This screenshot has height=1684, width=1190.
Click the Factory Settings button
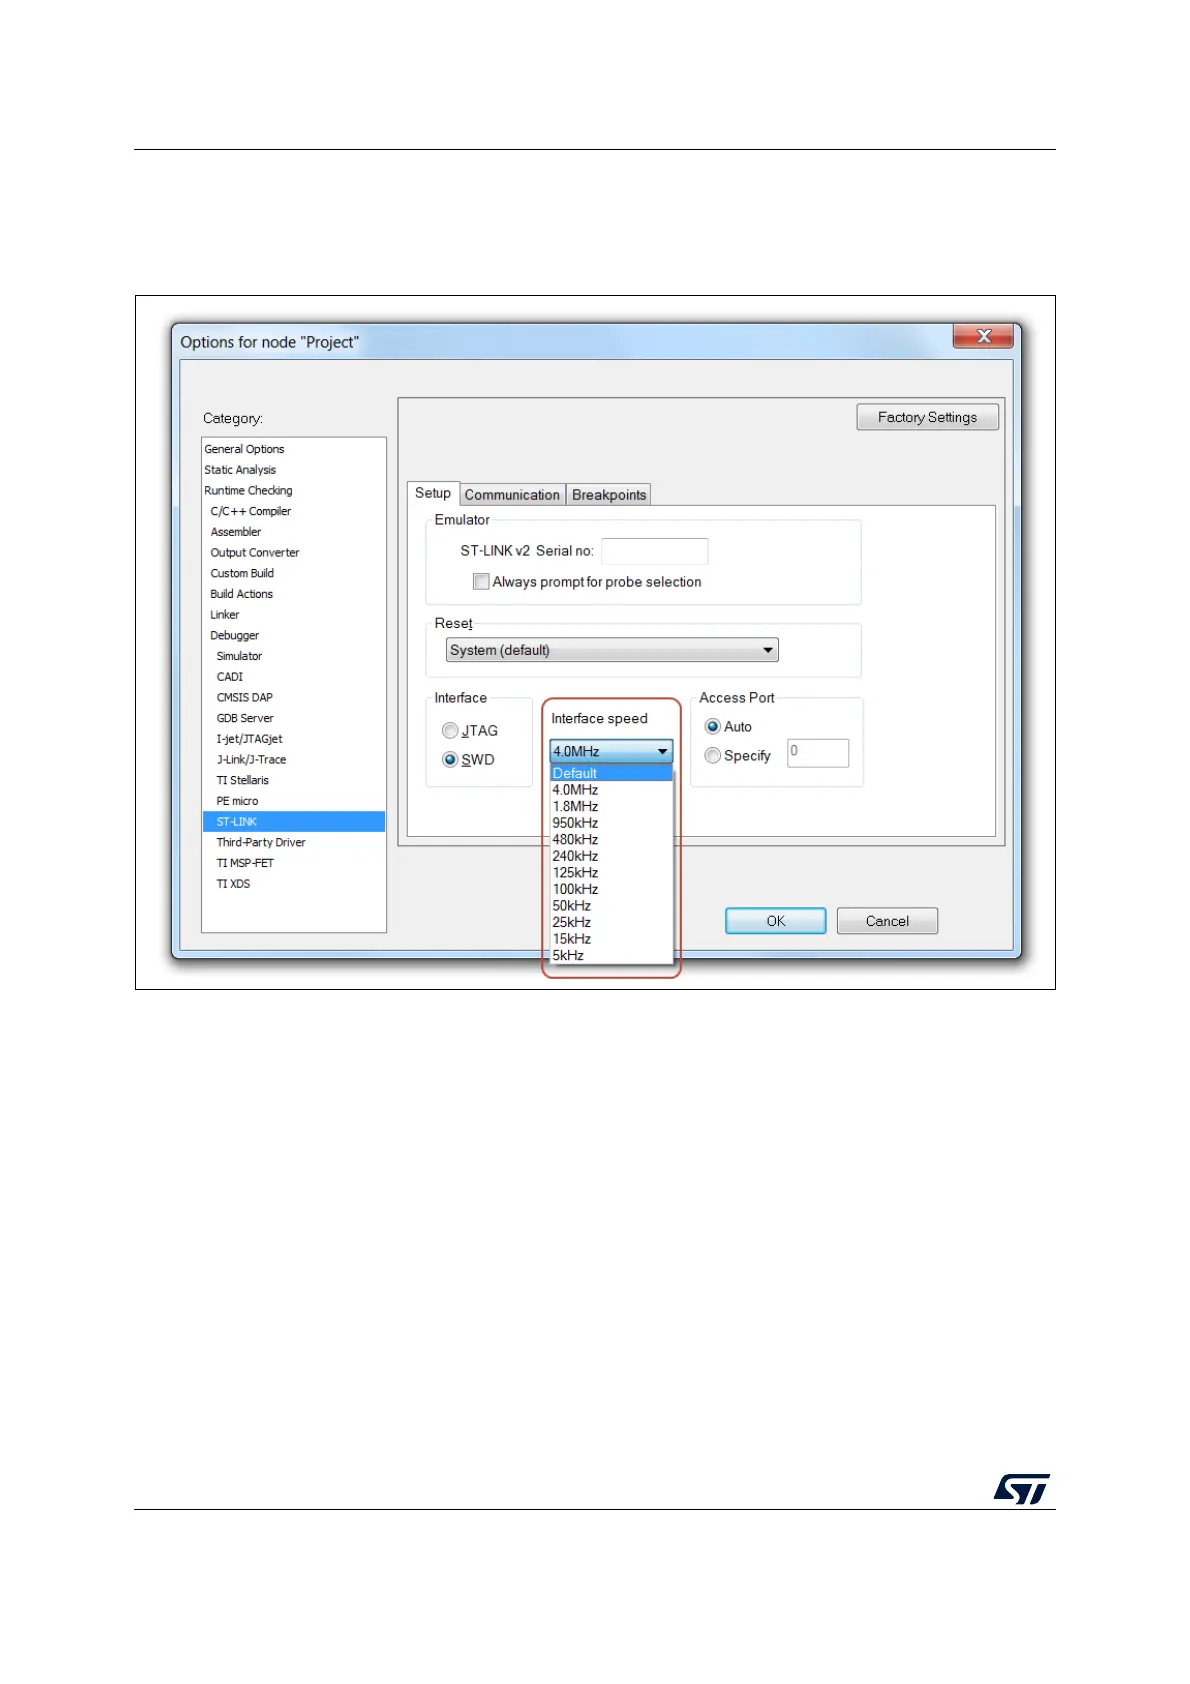pyautogui.click(x=927, y=417)
